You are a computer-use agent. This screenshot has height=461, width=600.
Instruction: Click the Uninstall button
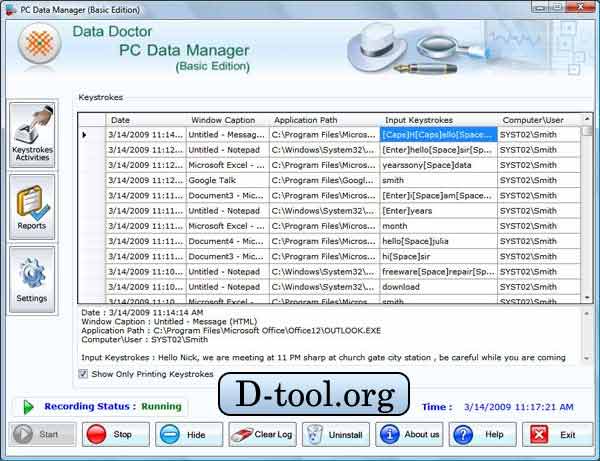tap(336, 435)
